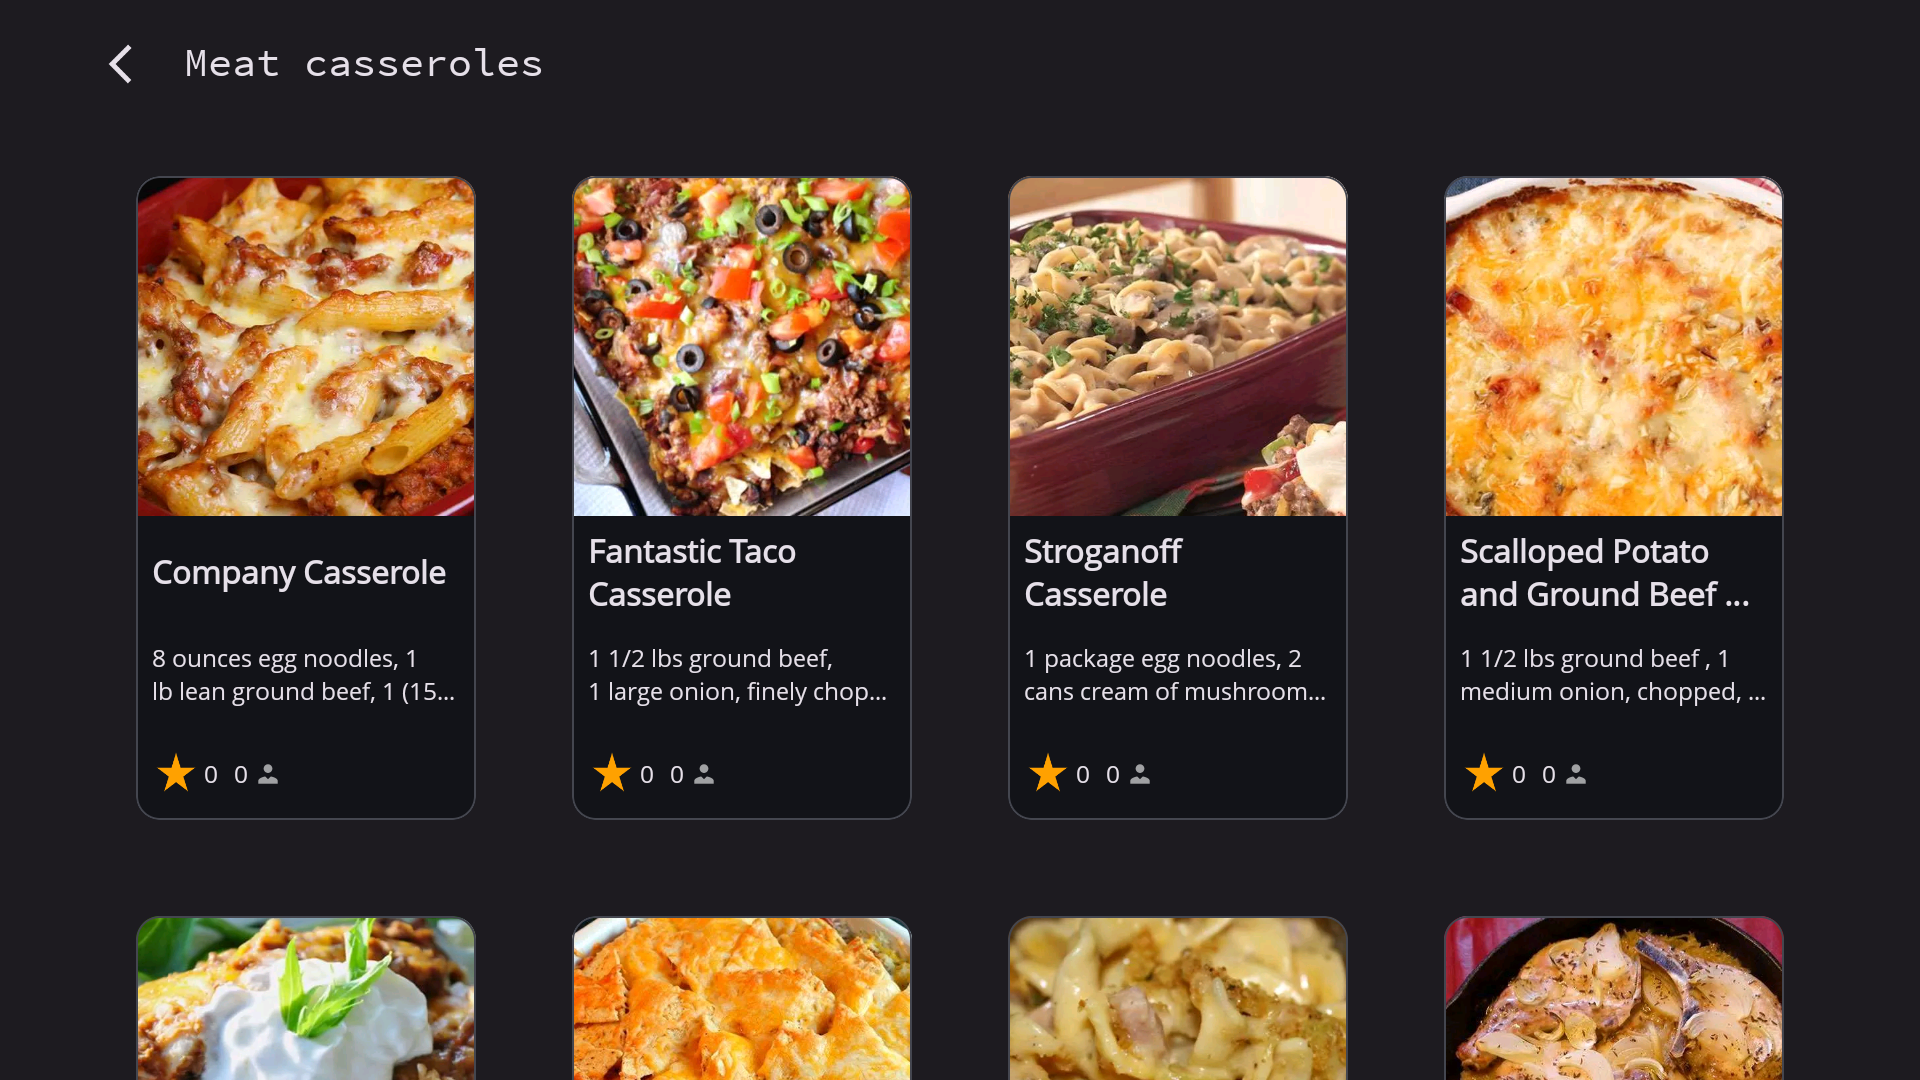This screenshot has width=1920, height=1080.
Task: Click Fantastic Taco Casserole person icon
Action: [704, 774]
